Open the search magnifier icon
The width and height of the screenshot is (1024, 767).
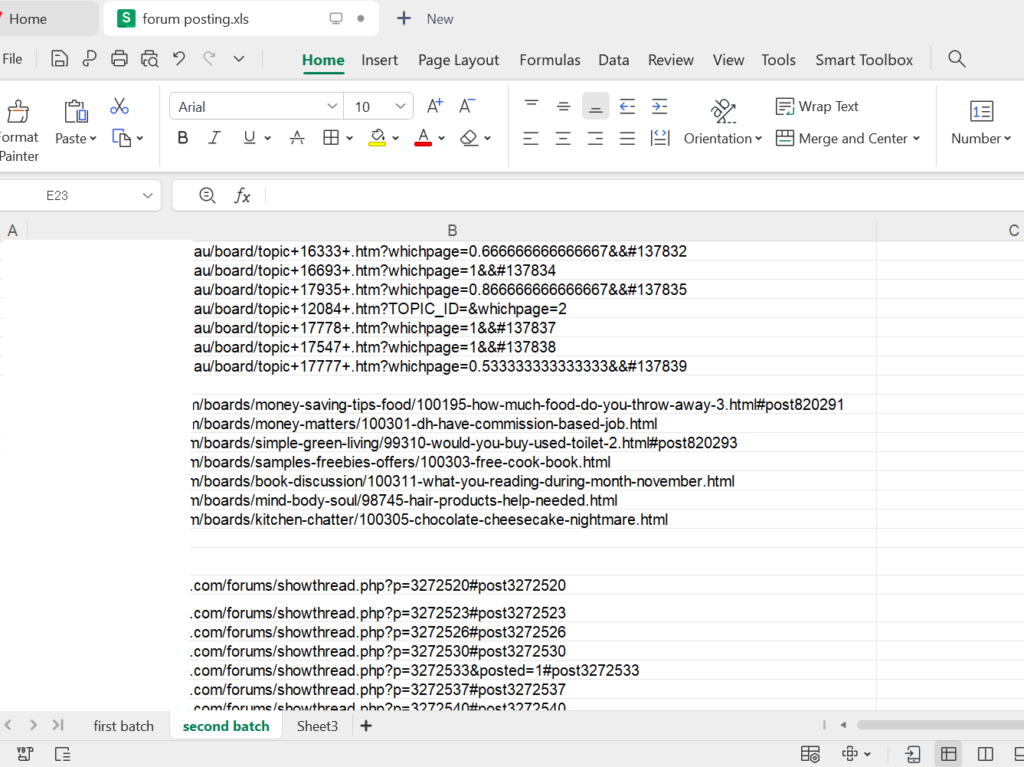click(957, 59)
